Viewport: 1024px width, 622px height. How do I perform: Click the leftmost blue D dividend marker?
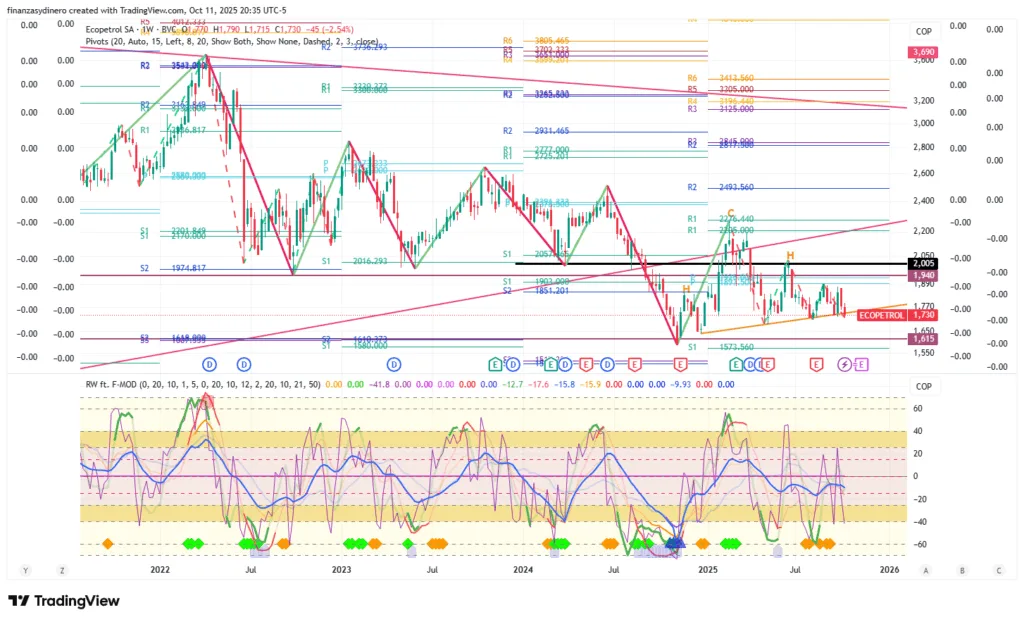click(210, 364)
